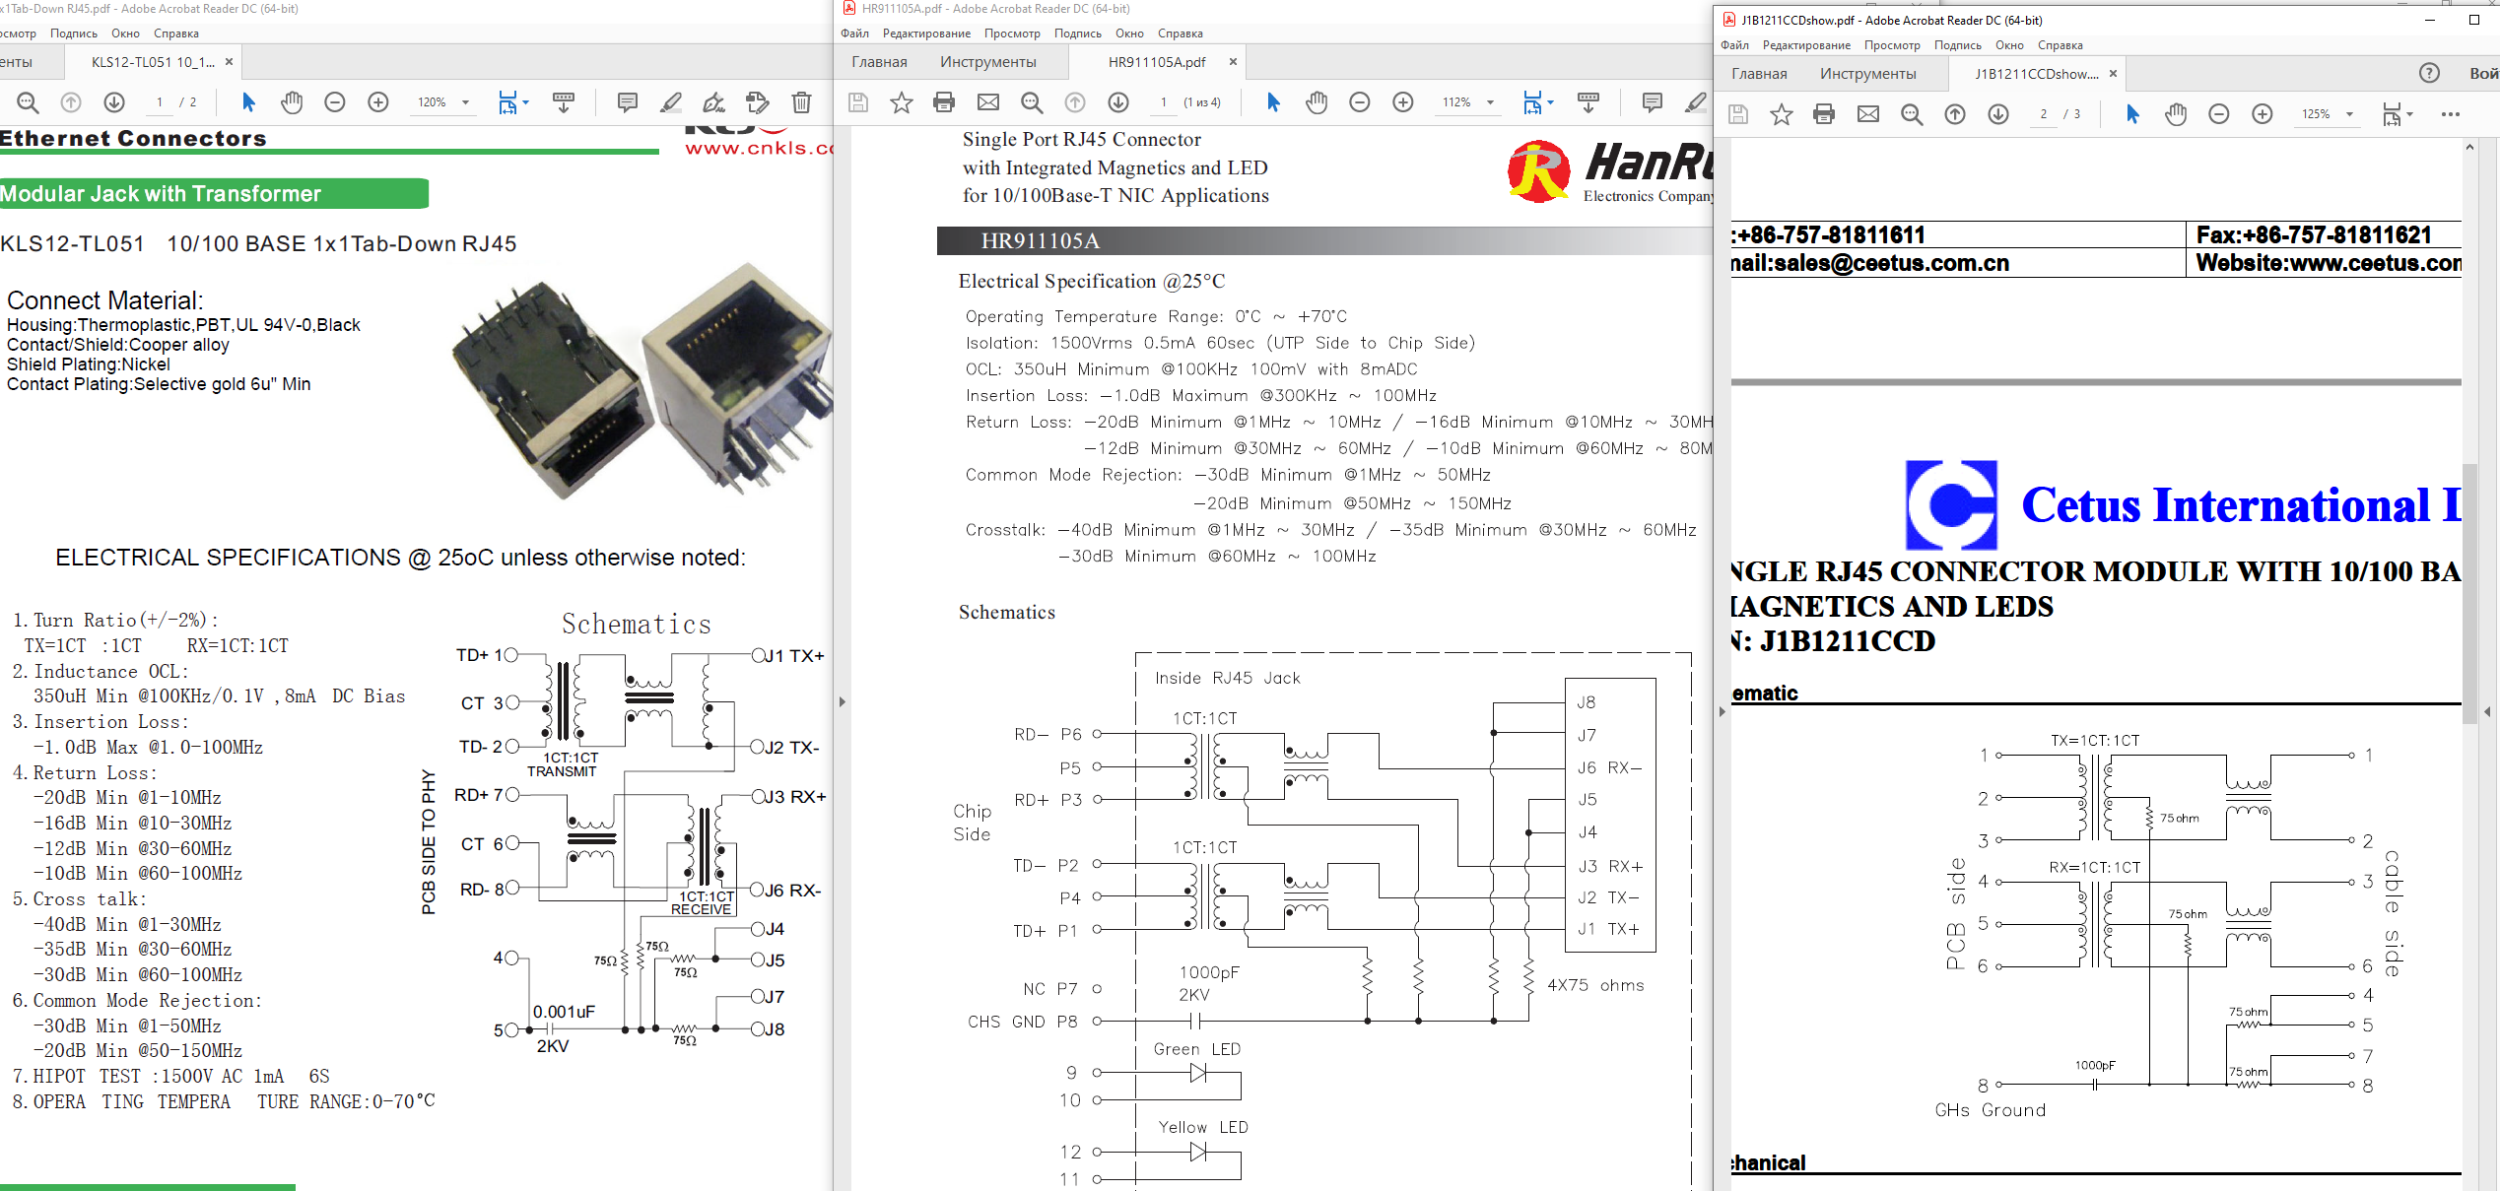Search text in the HR911105A window
Image resolution: width=2500 pixels, height=1191 pixels.
[x=1032, y=102]
